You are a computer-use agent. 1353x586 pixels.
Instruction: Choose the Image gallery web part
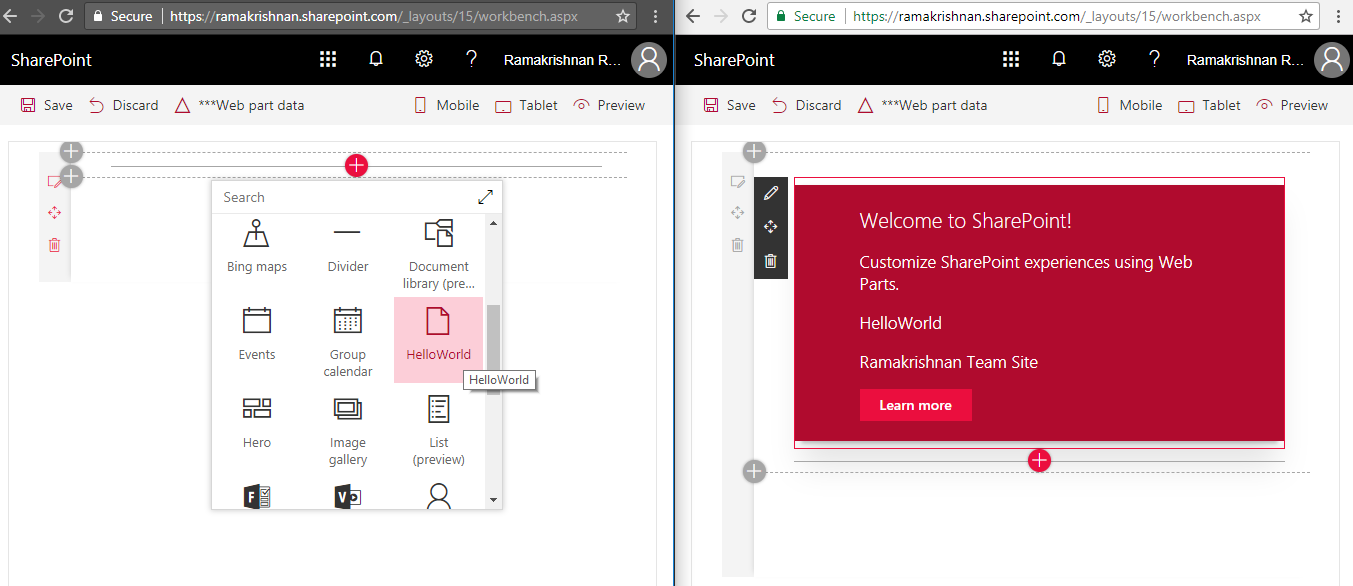point(347,430)
